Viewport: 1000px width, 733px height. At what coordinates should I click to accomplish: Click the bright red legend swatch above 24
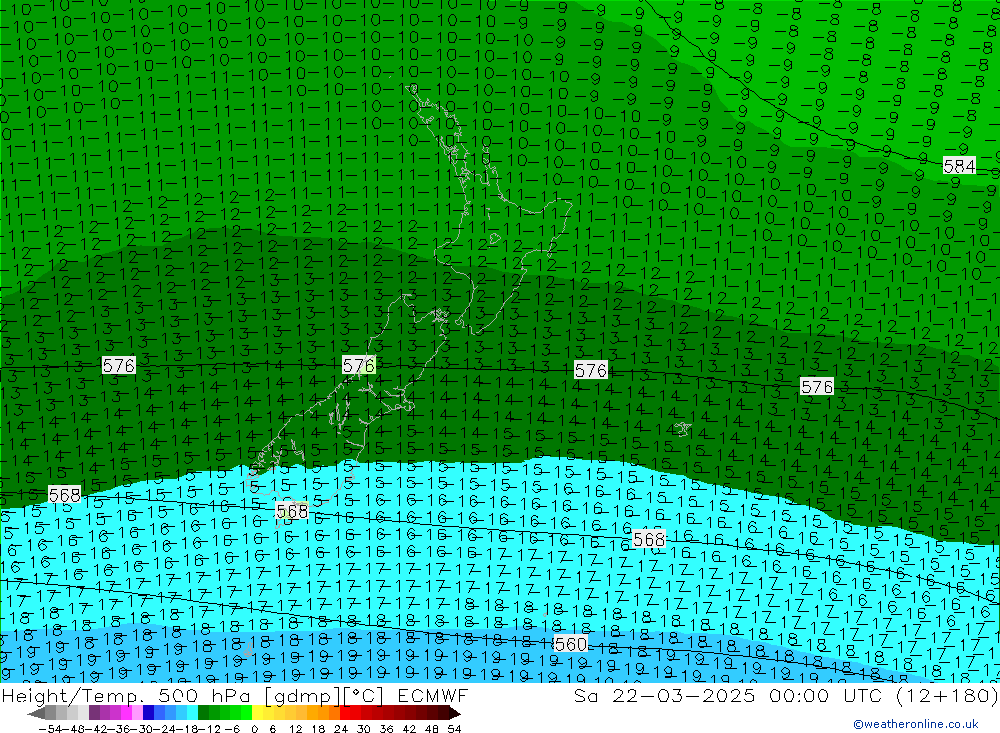click(x=345, y=713)
